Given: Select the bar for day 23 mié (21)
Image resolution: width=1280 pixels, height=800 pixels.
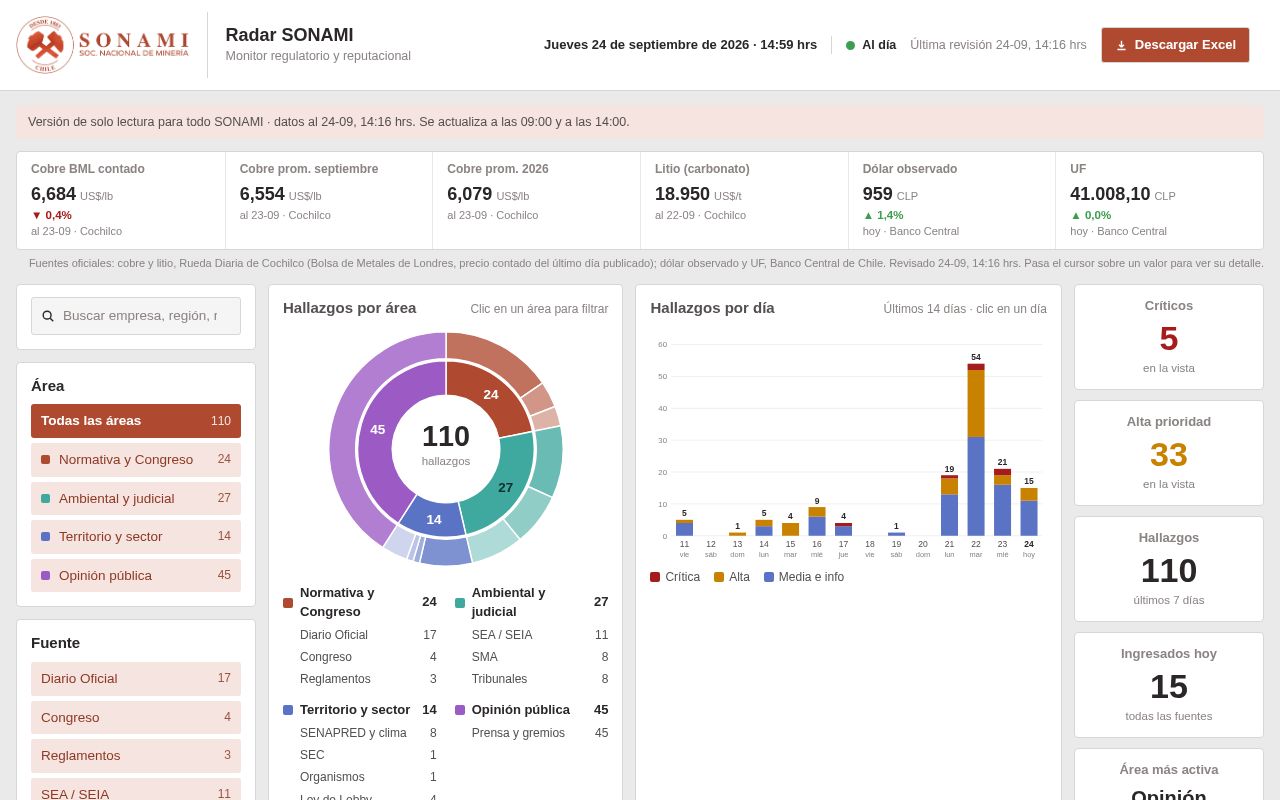Looking at the screenshot, I should [1002, 503].
